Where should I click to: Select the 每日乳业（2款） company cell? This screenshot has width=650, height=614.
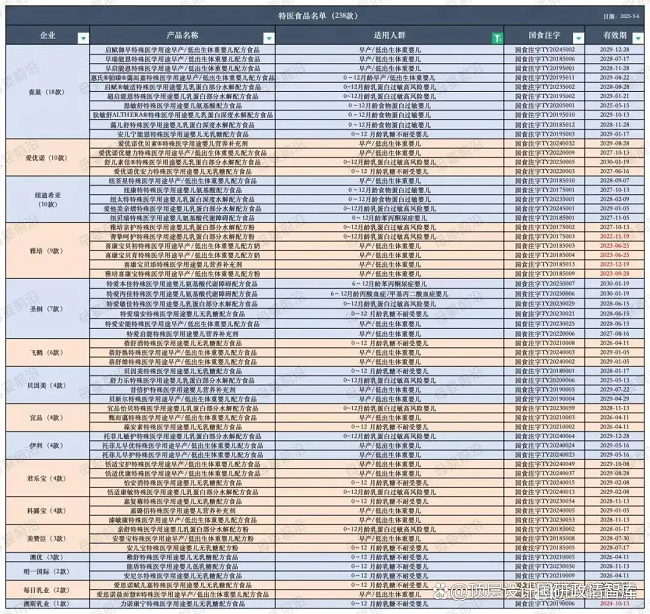[x=48, y=590]
